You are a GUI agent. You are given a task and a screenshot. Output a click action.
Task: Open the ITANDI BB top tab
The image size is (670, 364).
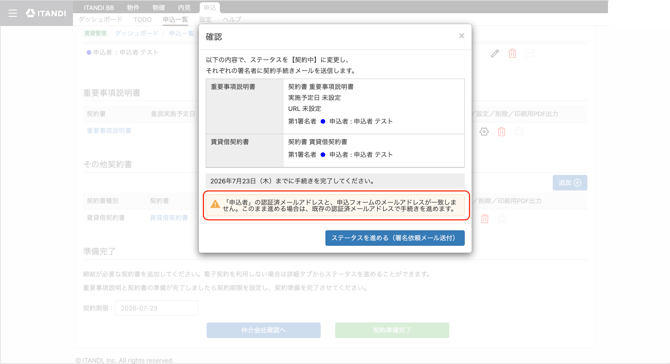pos(99,8)
